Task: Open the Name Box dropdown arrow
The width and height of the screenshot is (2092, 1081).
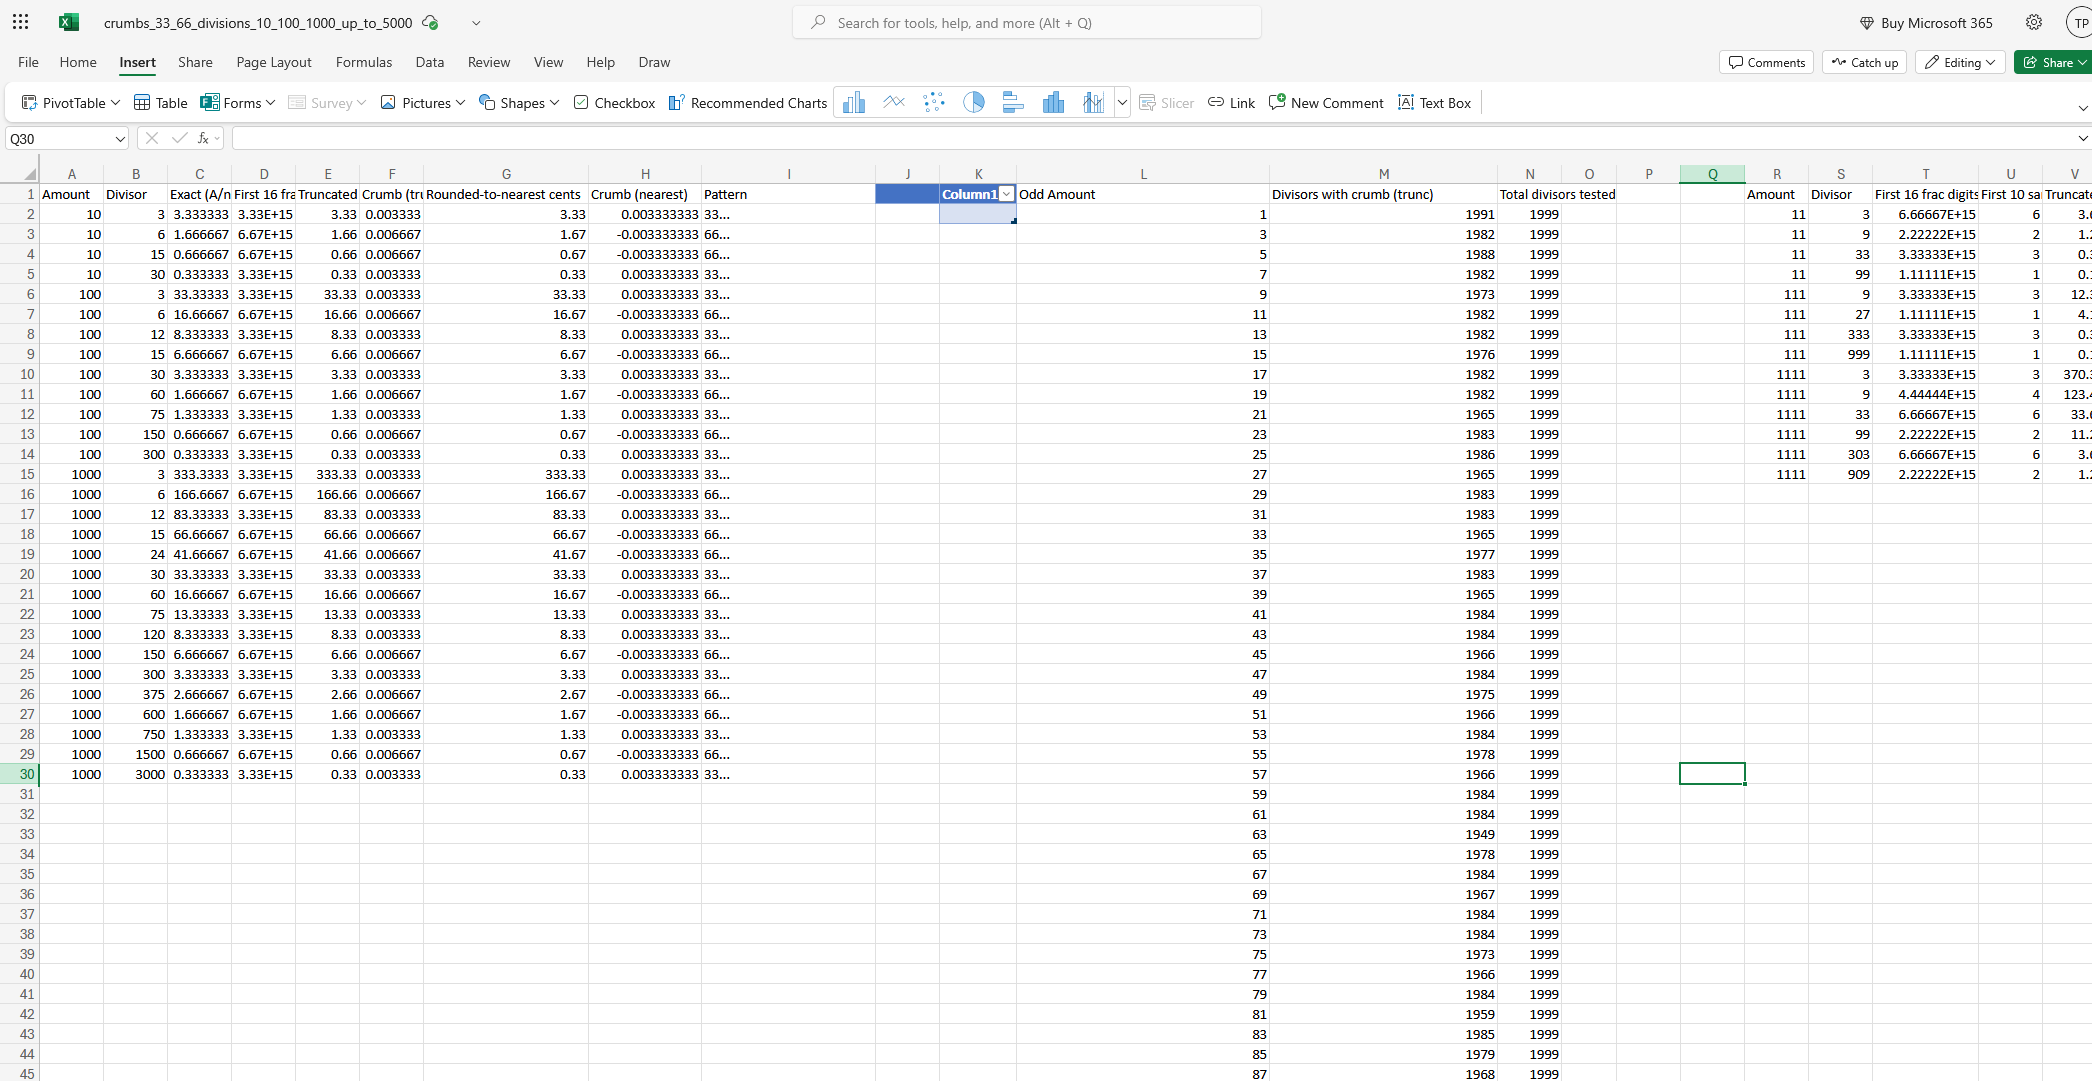Action: point(120,139)
